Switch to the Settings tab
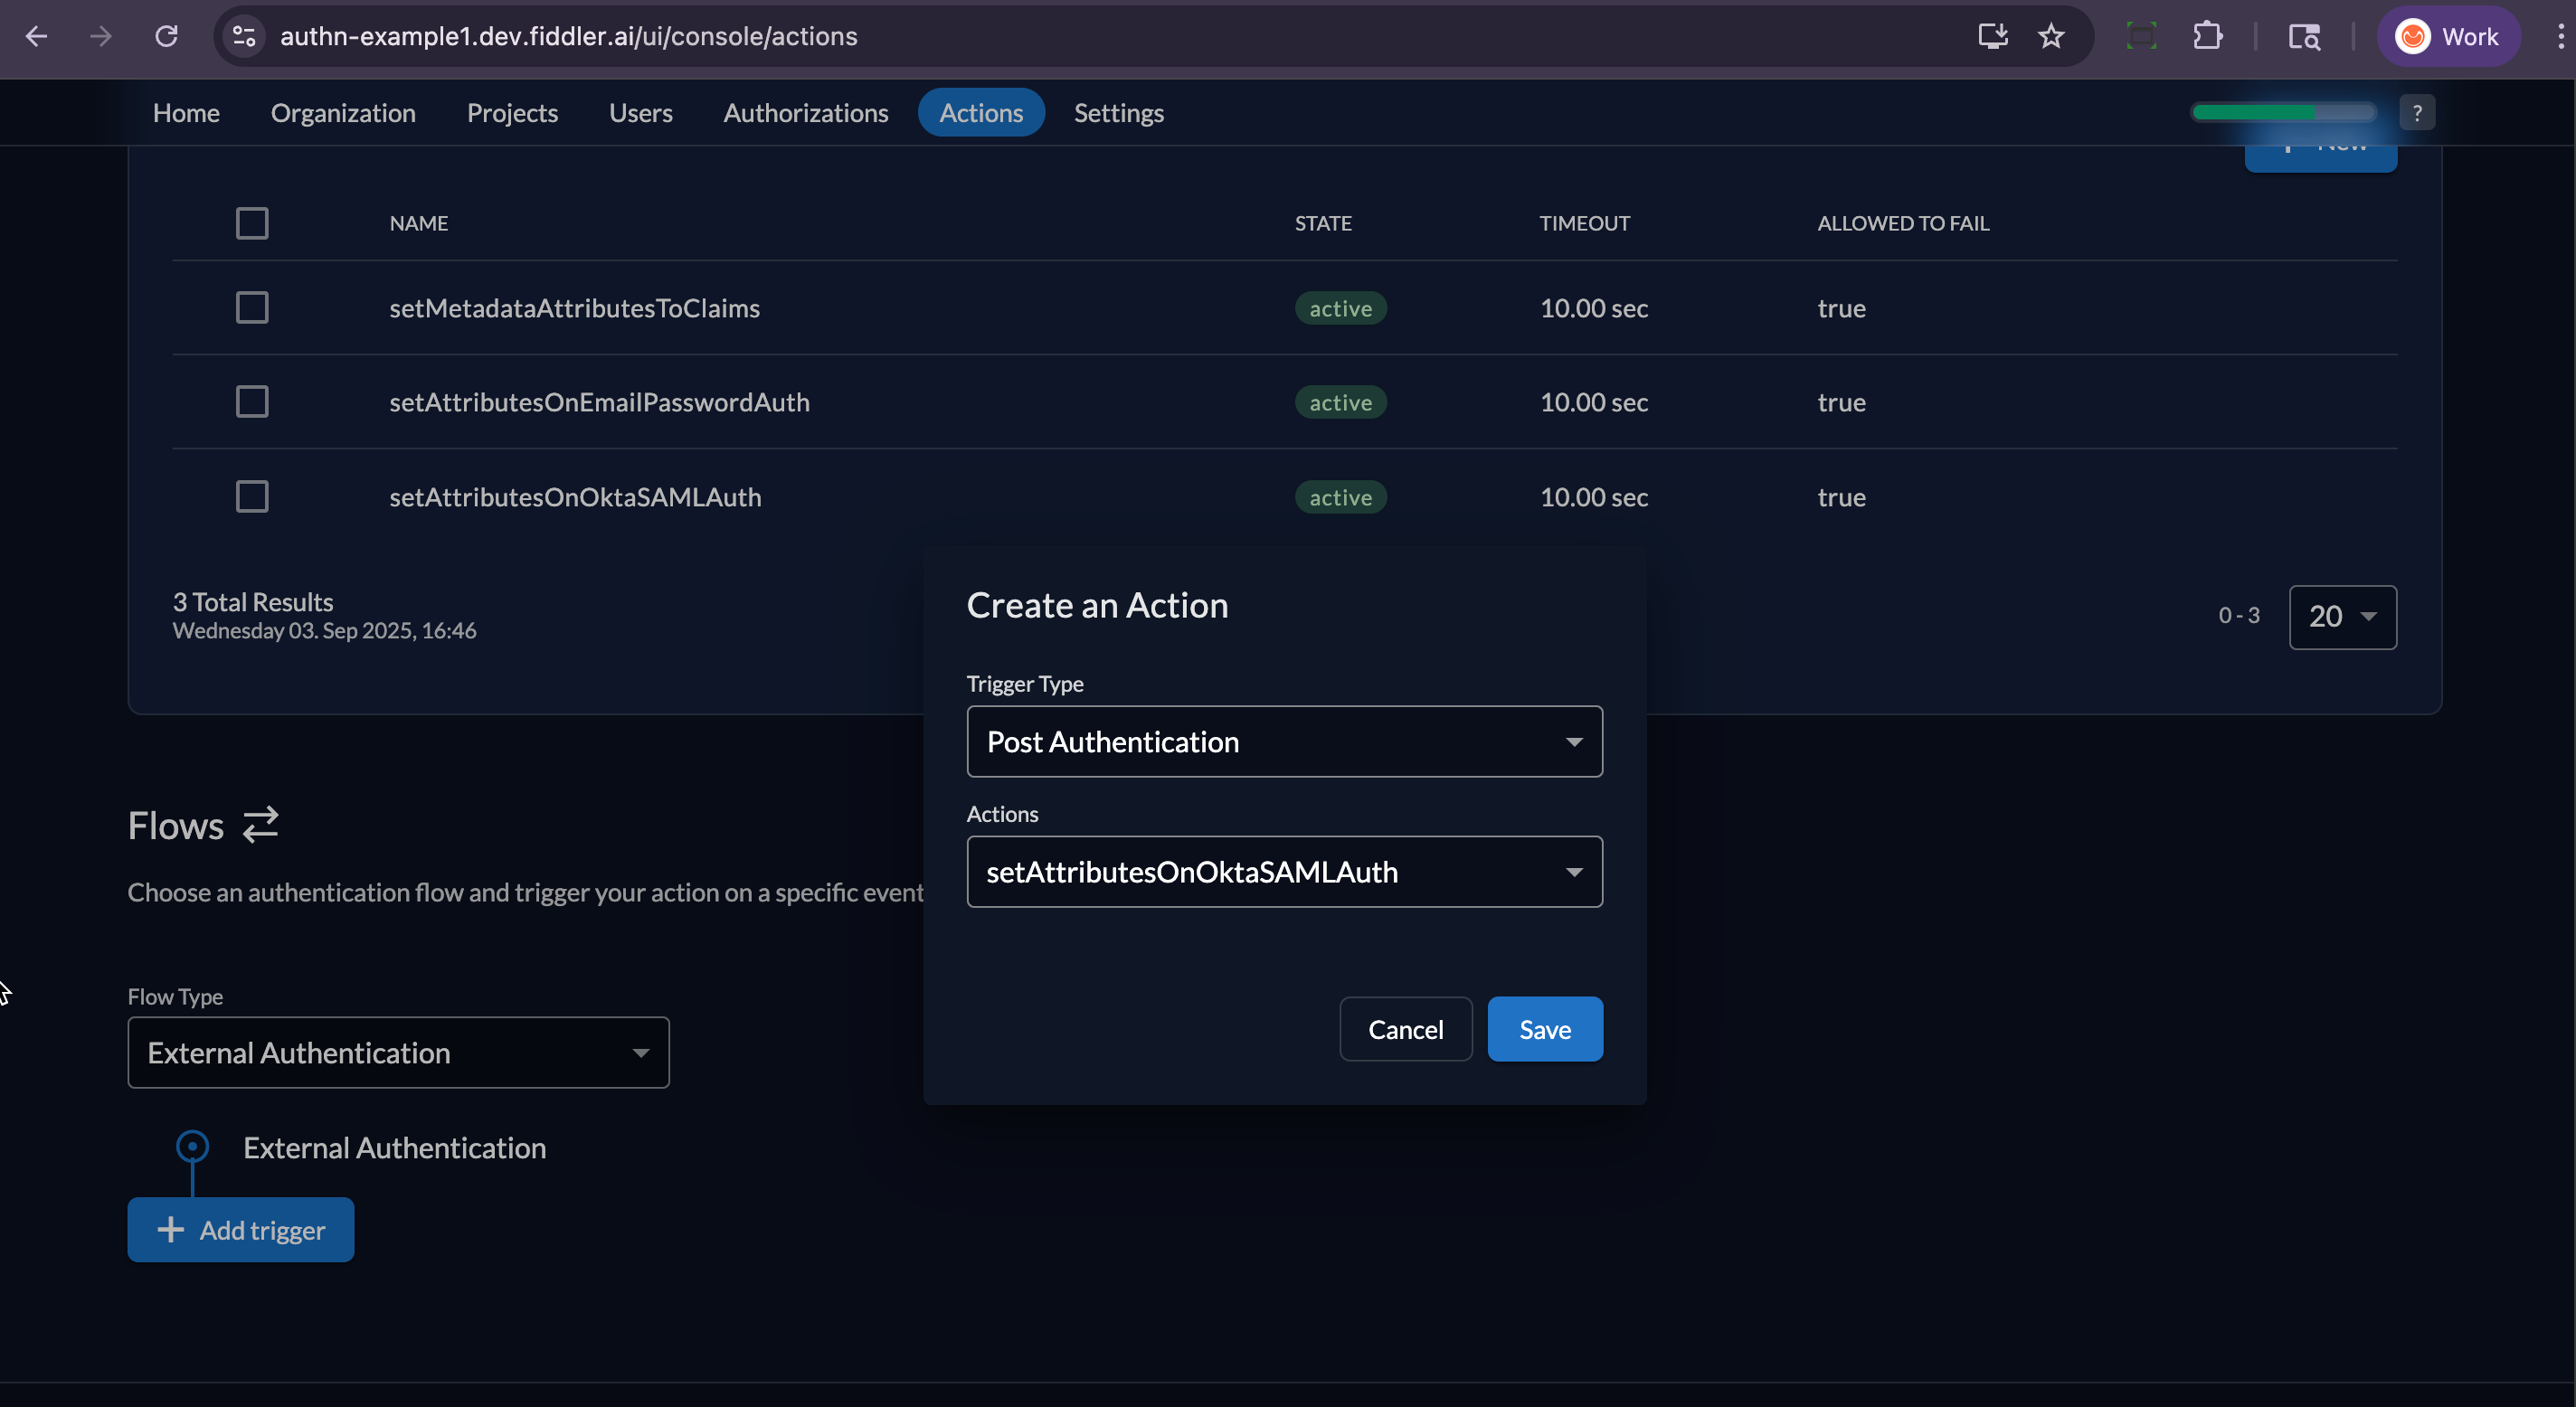 (1118, 112)
